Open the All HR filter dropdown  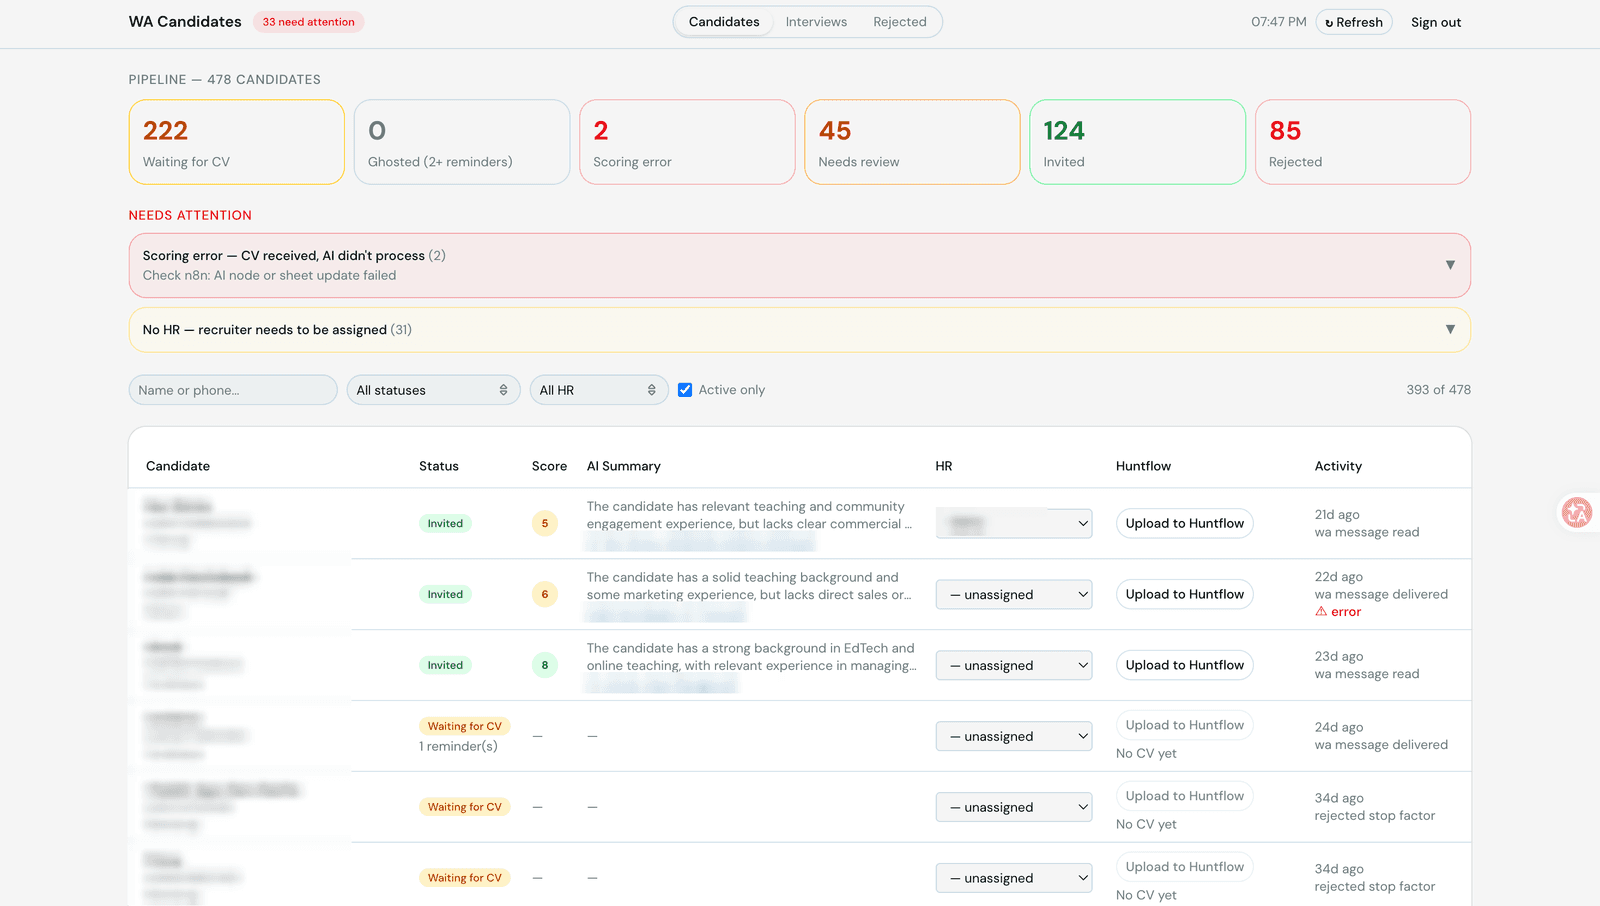click(599, 390)
